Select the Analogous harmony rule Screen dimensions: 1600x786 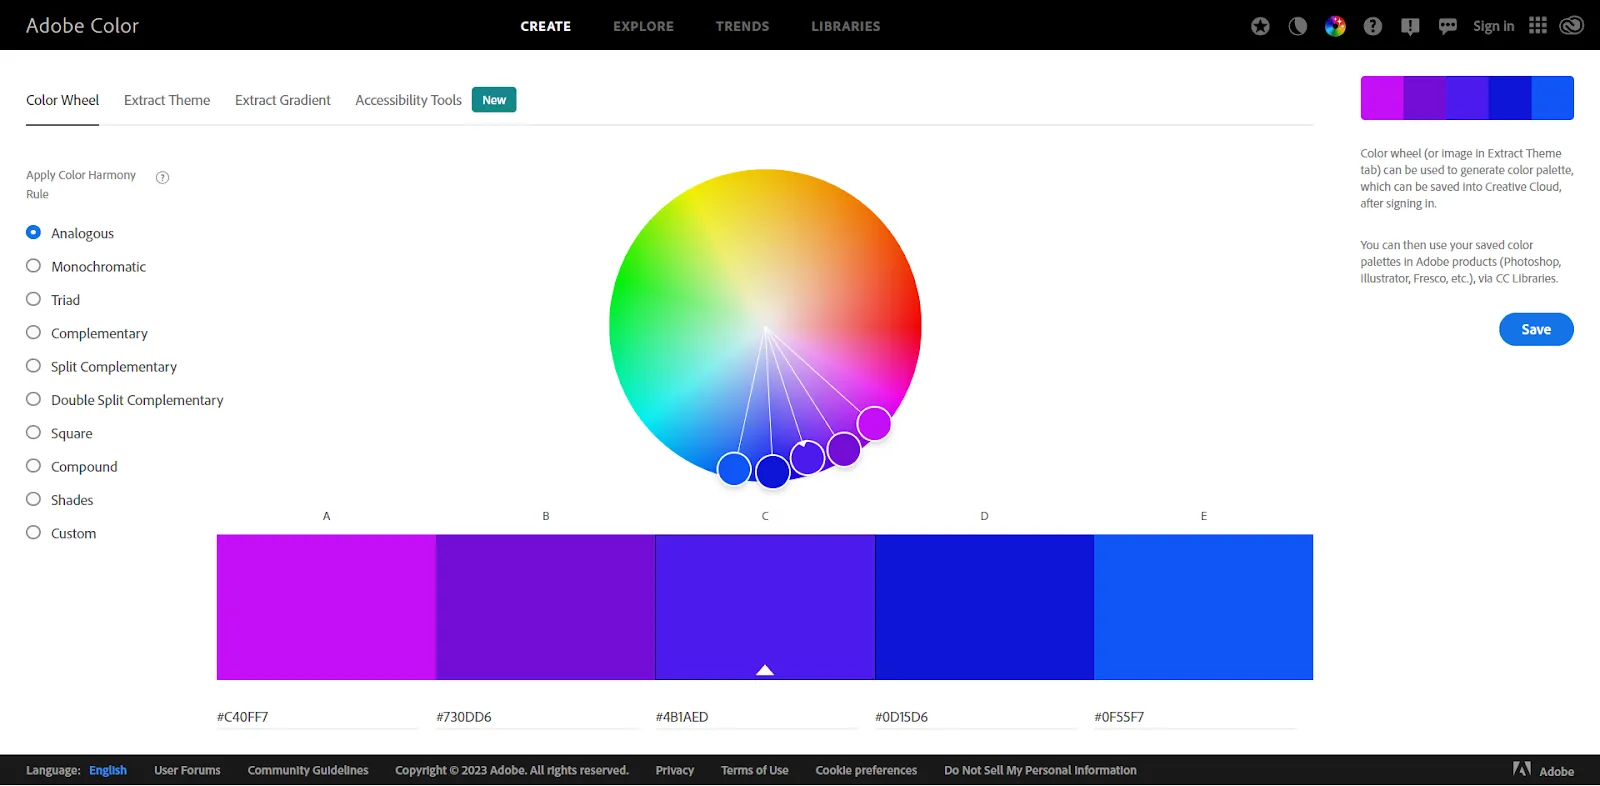pyautogui.click(x=70, y=233)
